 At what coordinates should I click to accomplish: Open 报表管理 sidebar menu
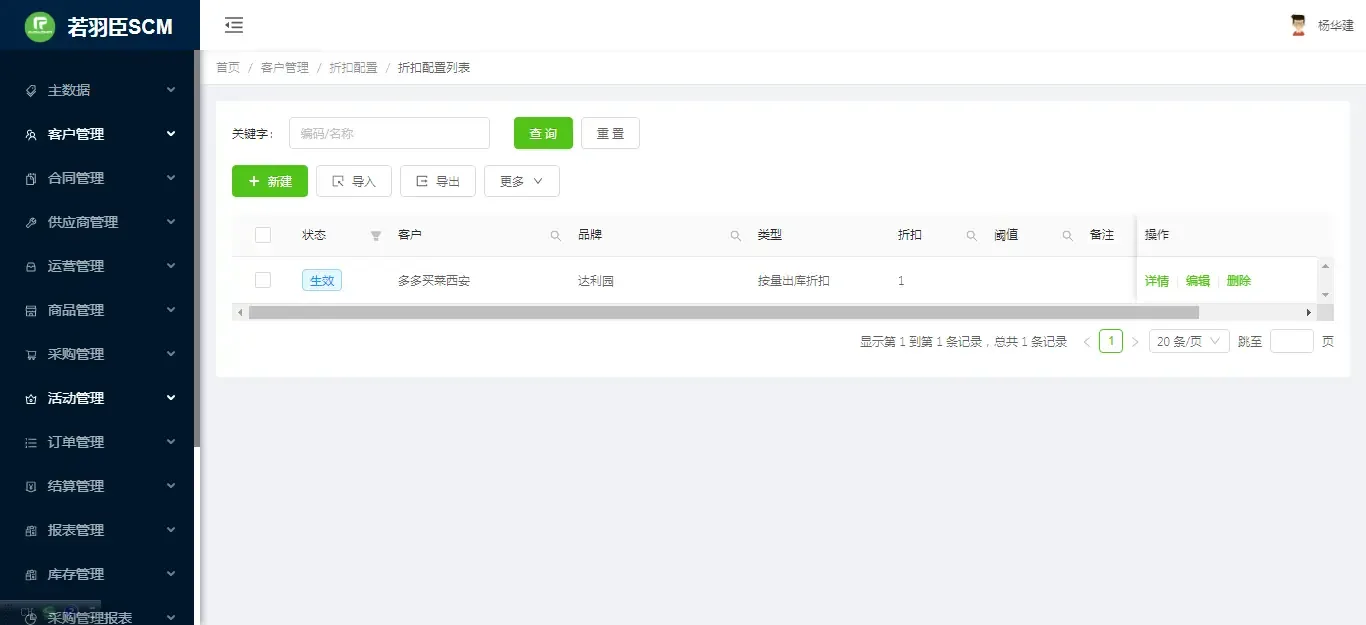click(98, 530)
